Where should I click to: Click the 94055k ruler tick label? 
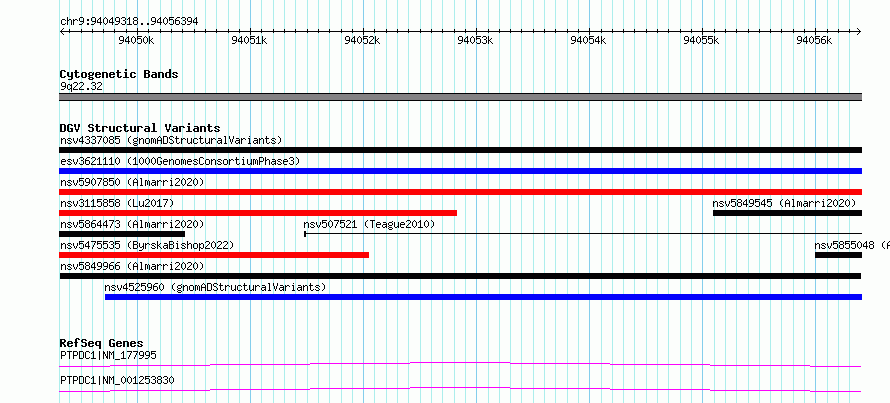pos(702,40)
